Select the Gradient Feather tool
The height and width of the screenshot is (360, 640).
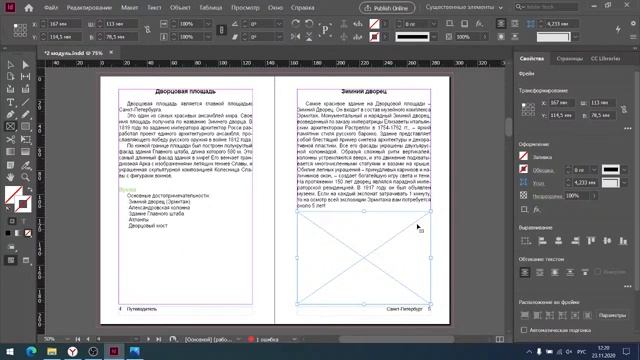pos(25,152)
